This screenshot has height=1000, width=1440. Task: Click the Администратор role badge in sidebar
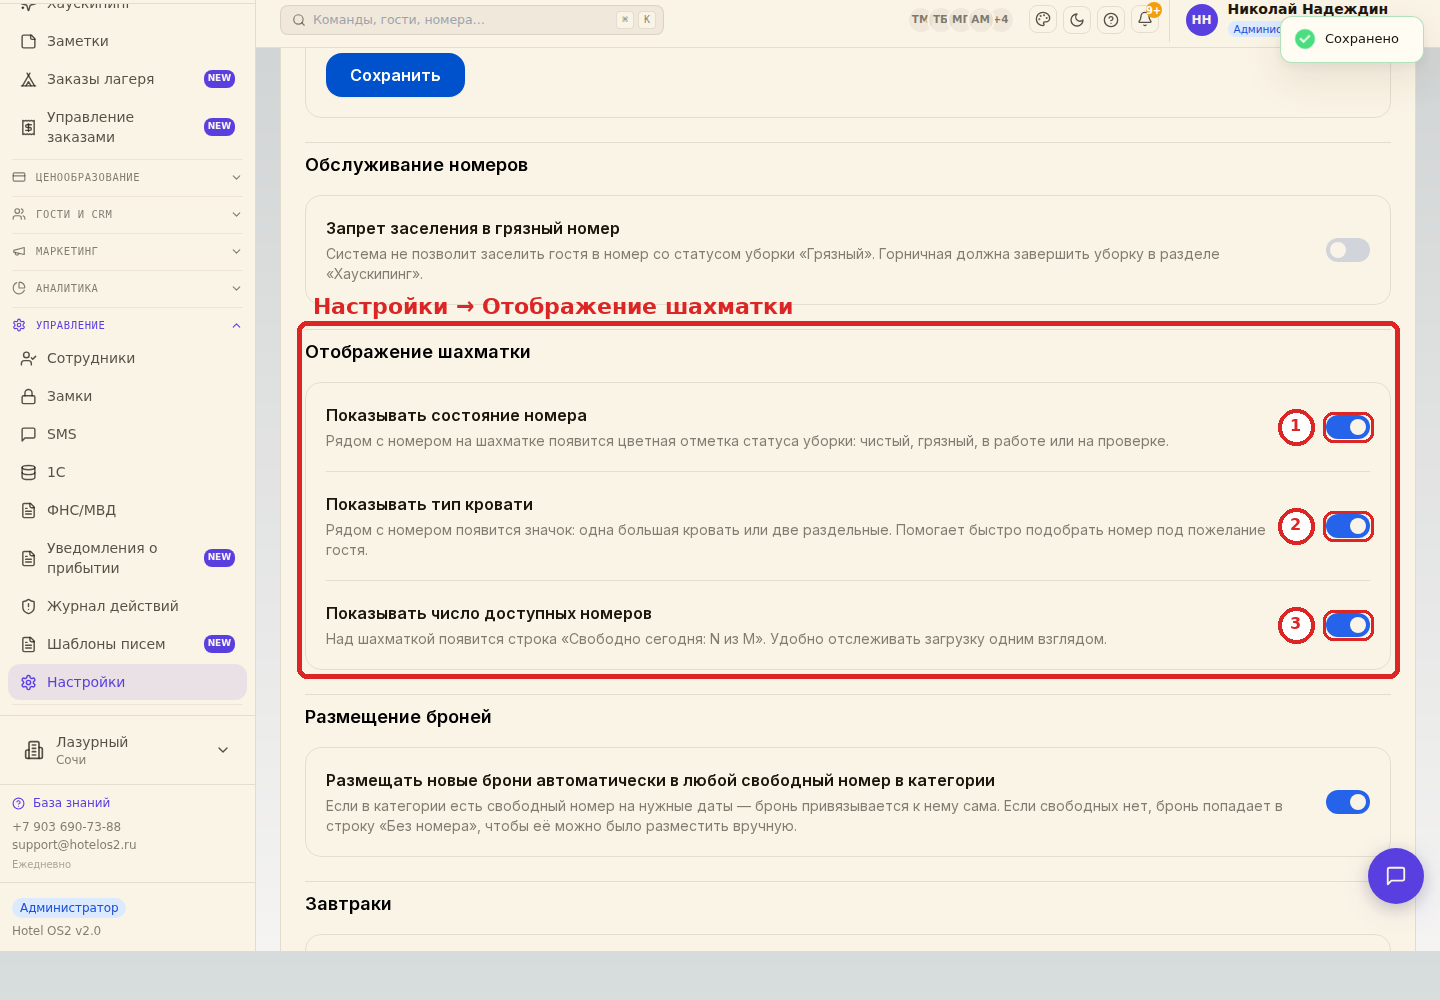[69, 908]
